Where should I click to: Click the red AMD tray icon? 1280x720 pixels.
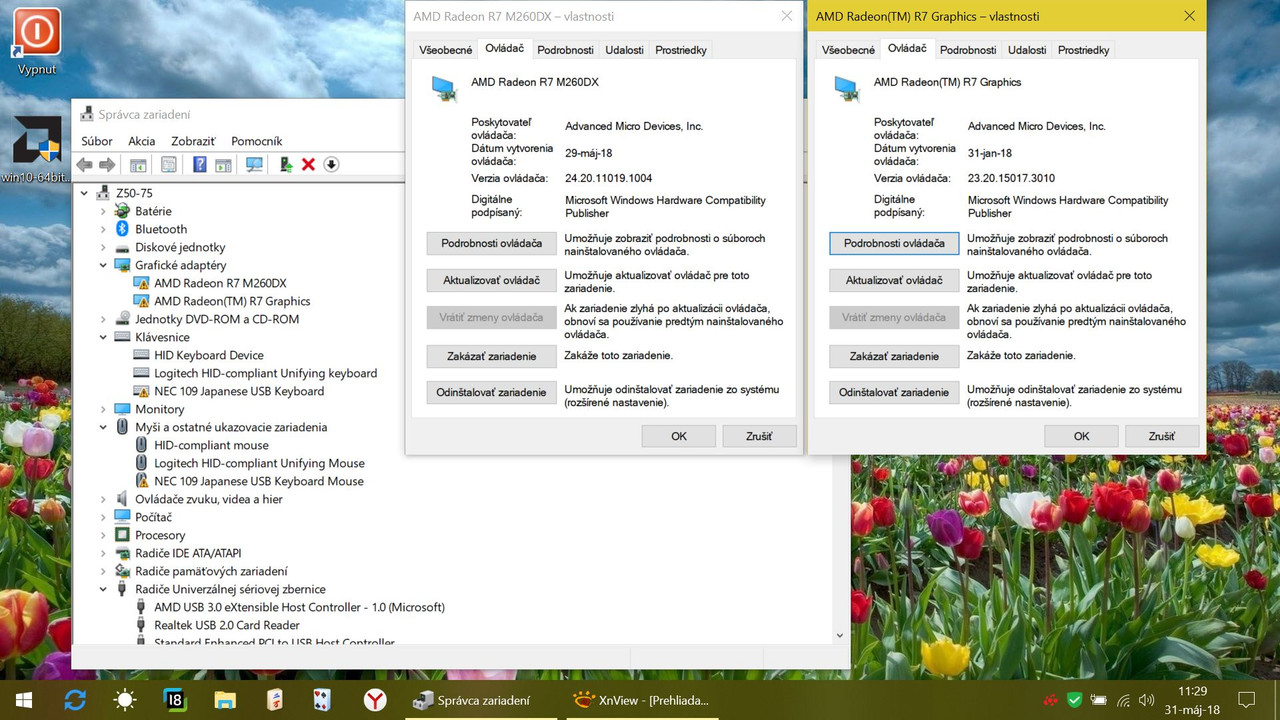(x=1051, y=700)
